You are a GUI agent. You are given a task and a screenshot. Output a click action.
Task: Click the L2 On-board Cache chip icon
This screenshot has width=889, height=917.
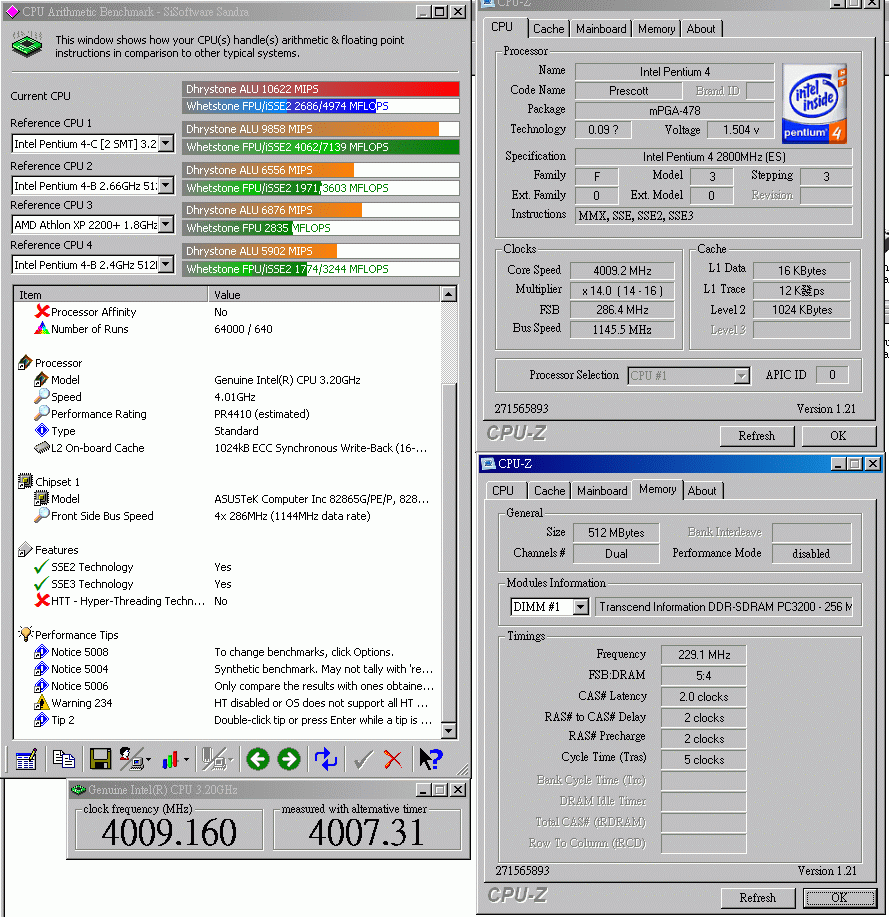[42, 447]
